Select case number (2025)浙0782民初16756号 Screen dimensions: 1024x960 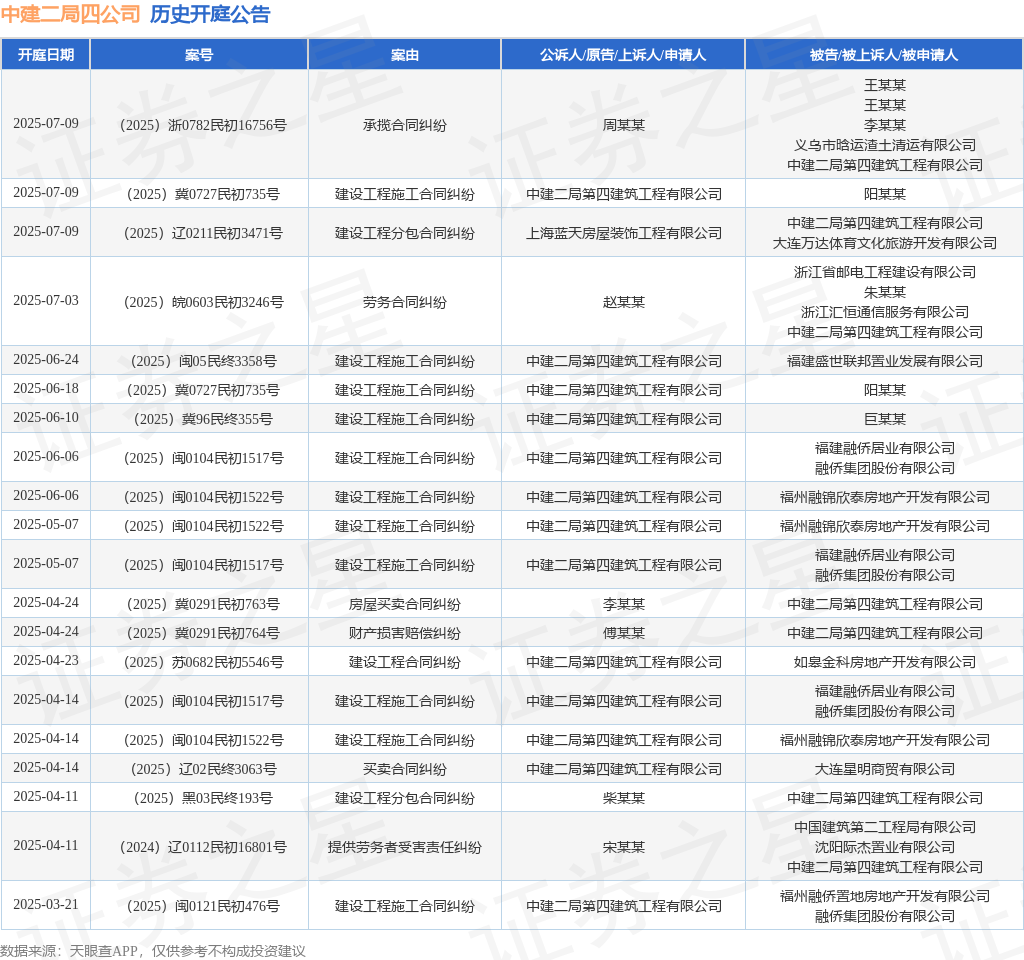pyautogui.click(x=203, y=125)
